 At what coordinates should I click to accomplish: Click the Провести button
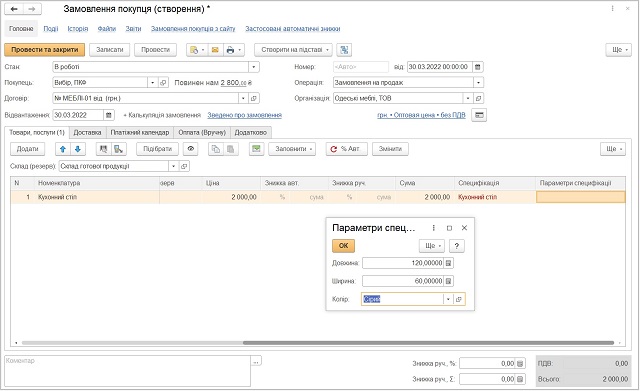click(156, 50)
